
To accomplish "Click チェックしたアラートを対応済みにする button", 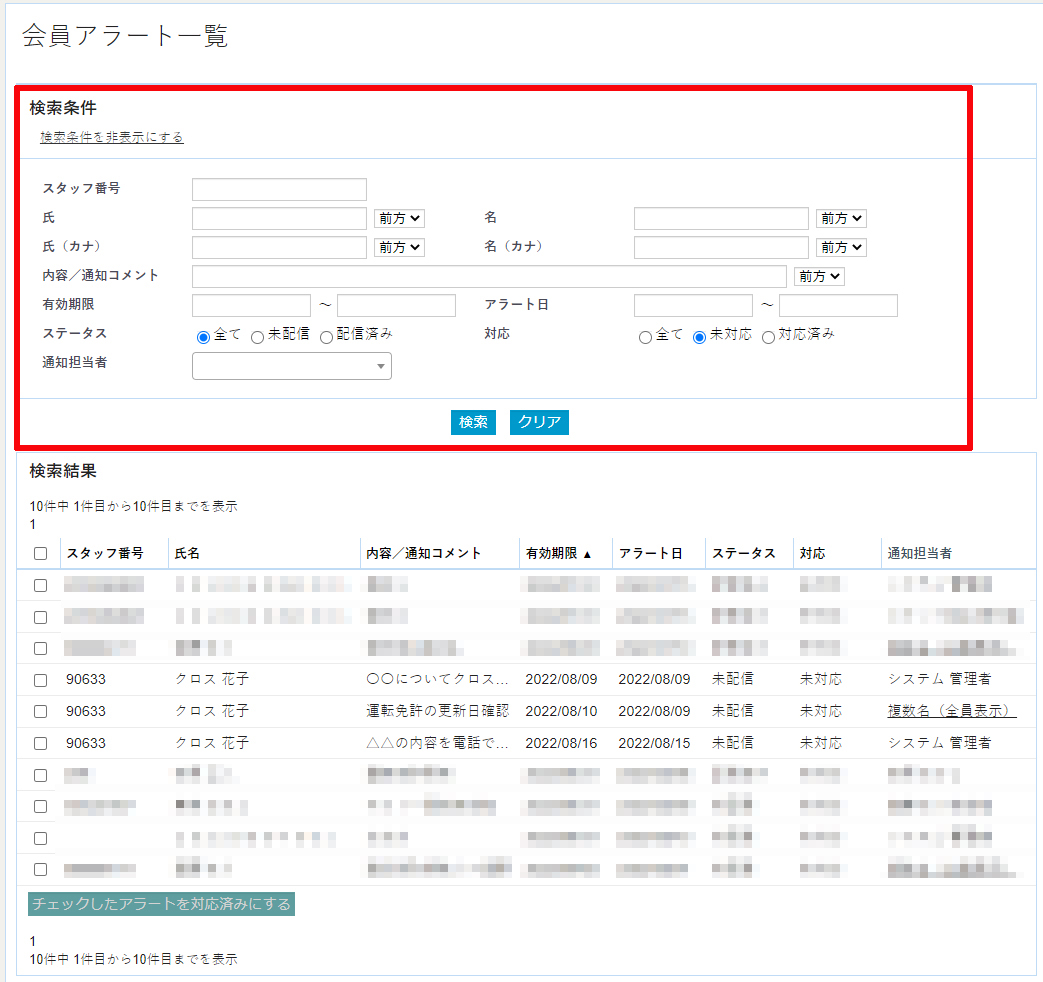I will click(x=162, y=903).
